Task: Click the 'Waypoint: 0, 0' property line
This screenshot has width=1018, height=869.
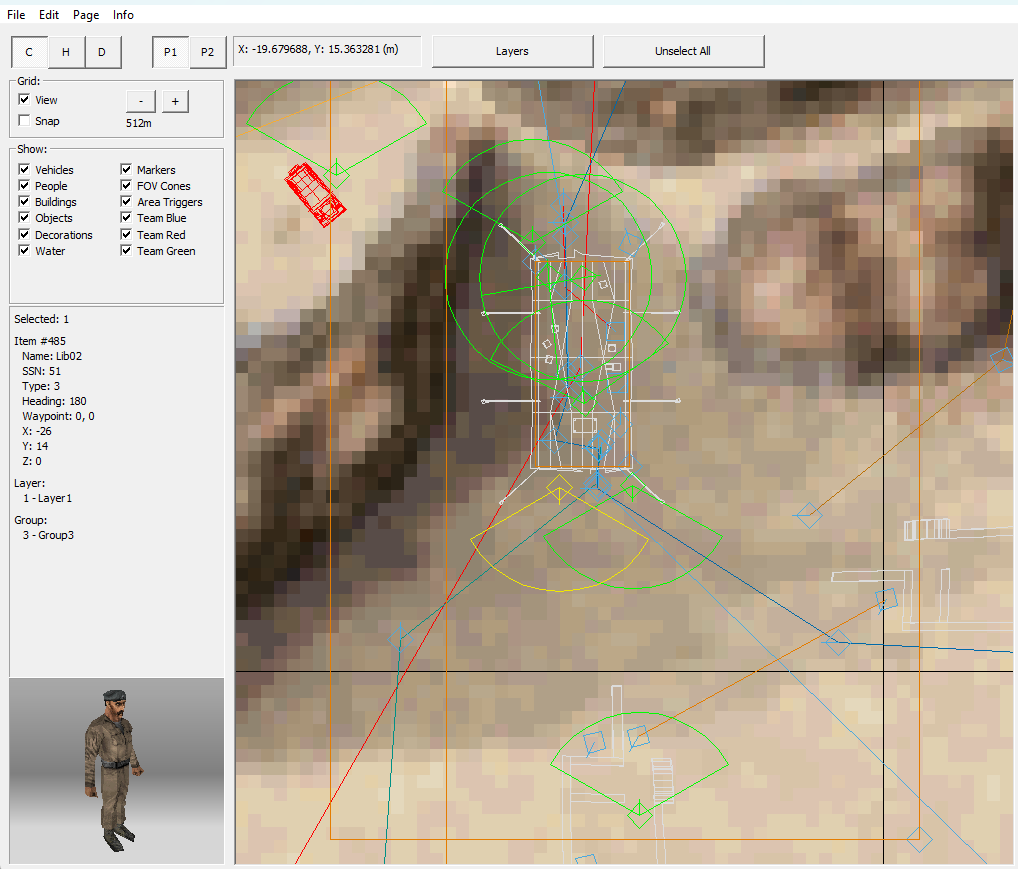Action: click(58, 416)
